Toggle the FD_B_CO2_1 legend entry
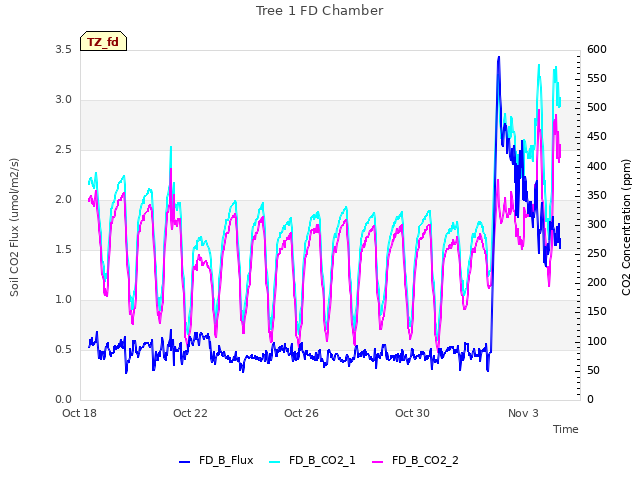Image resolution: width=640 pixels, height=480 pixels. pos(312,460)
